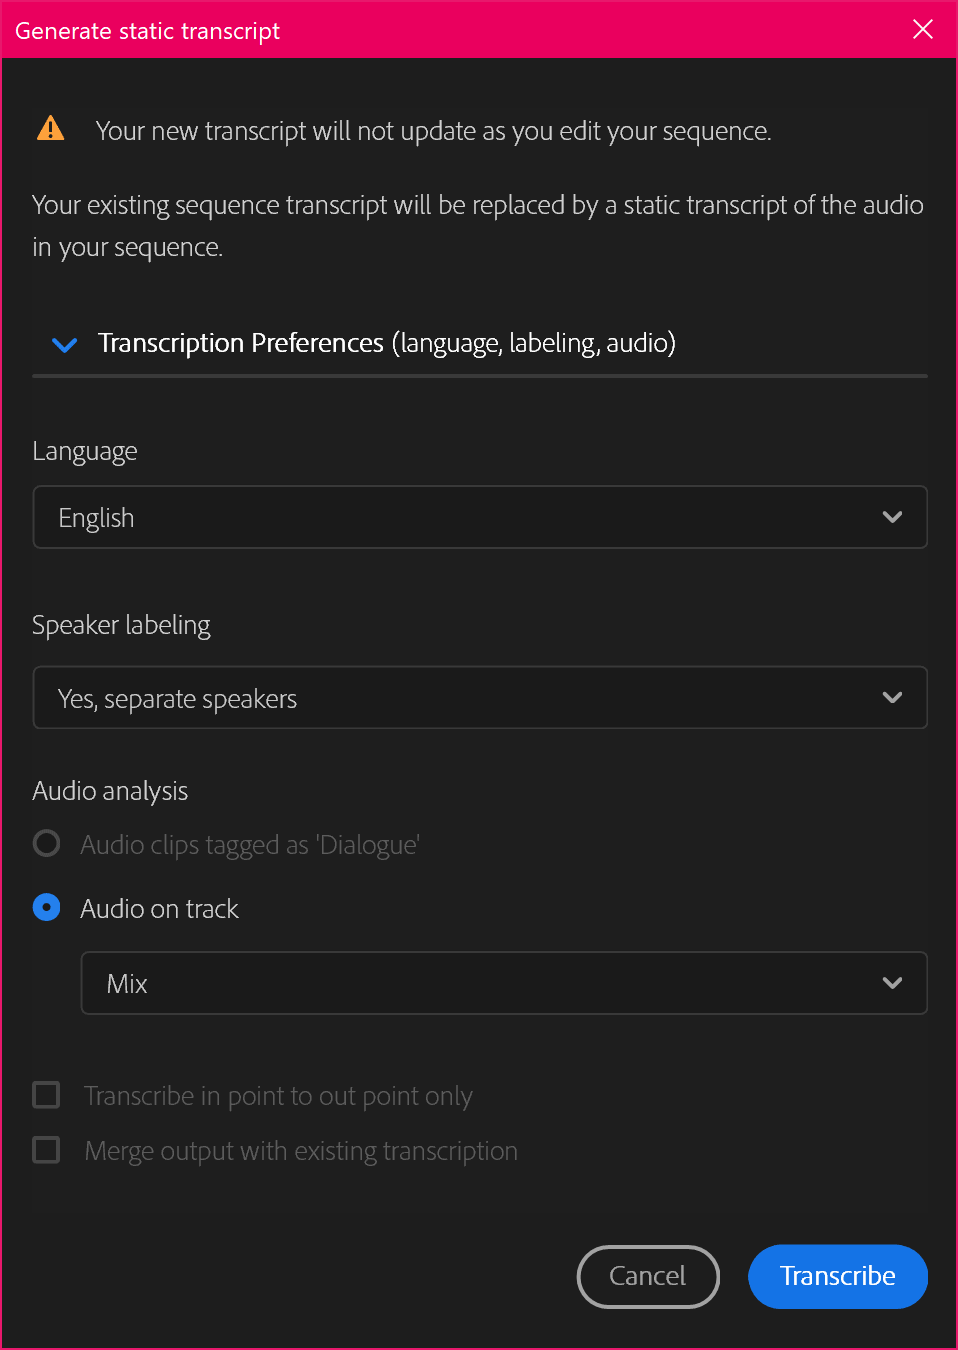Viewport: 958px width, 1350px height.
Task: Click the Language dropdown arrow icon
Action: pos(892,517)
